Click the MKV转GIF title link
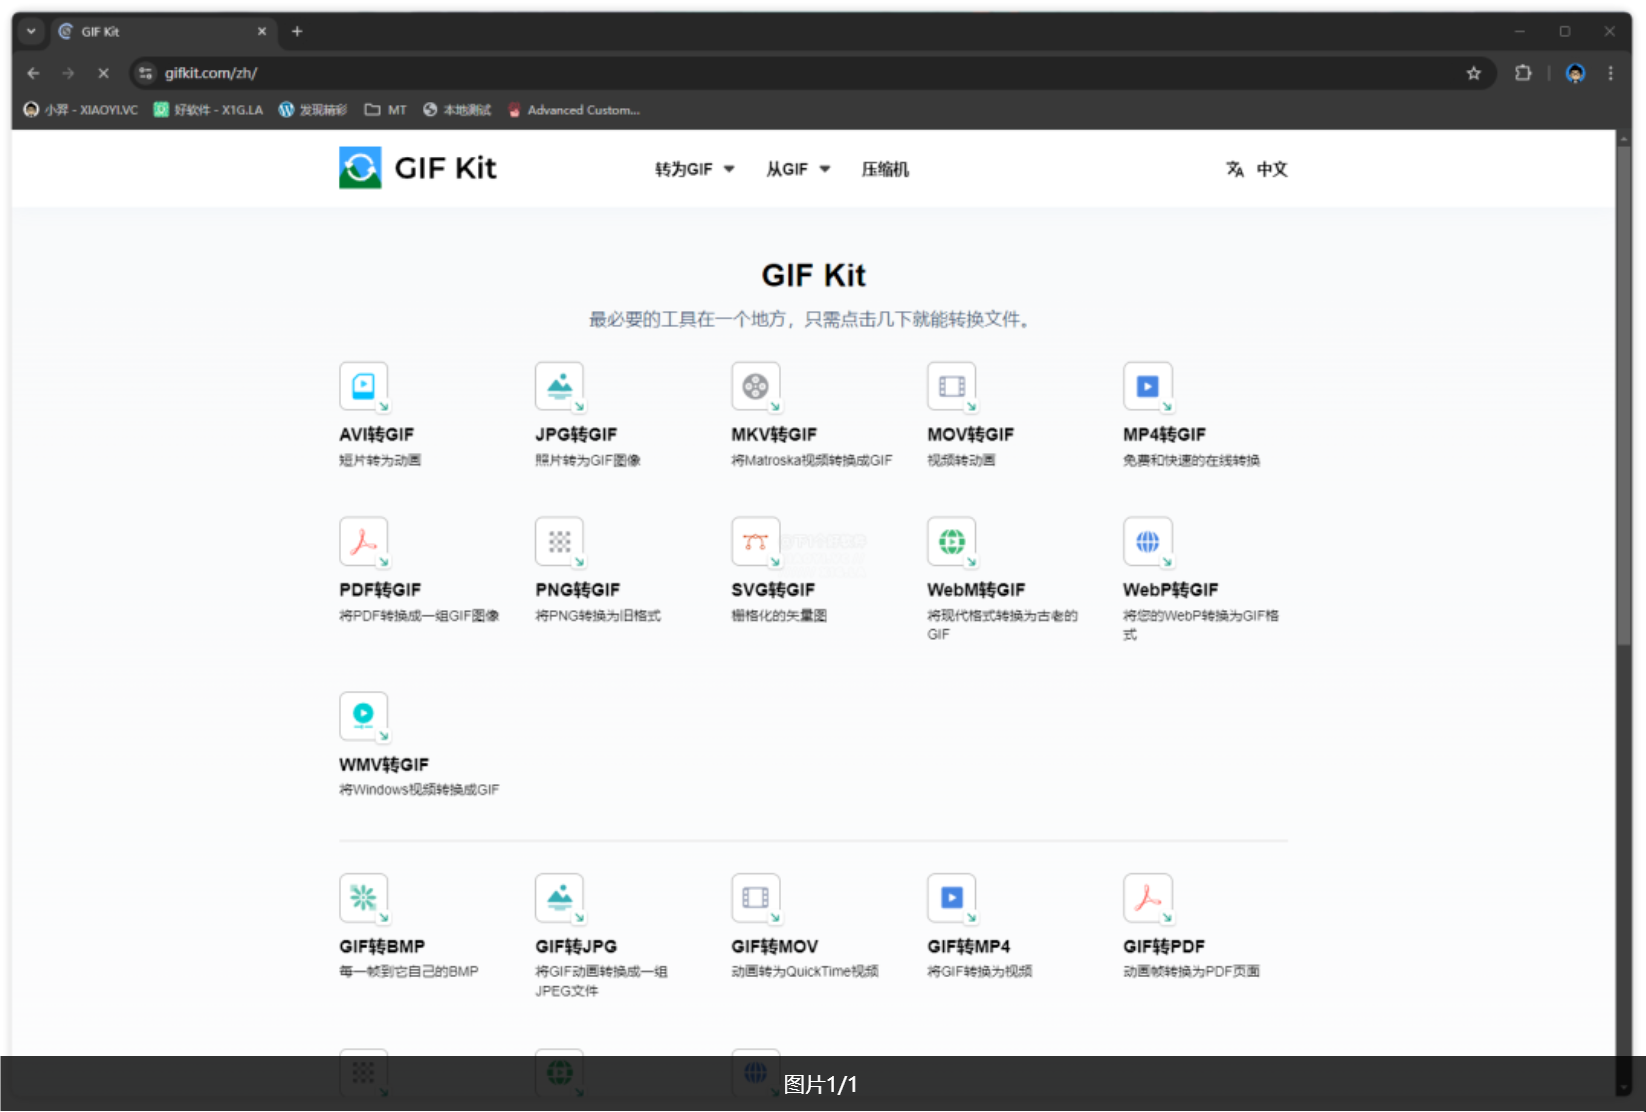1646x1112 pixels. coord(774,434)
